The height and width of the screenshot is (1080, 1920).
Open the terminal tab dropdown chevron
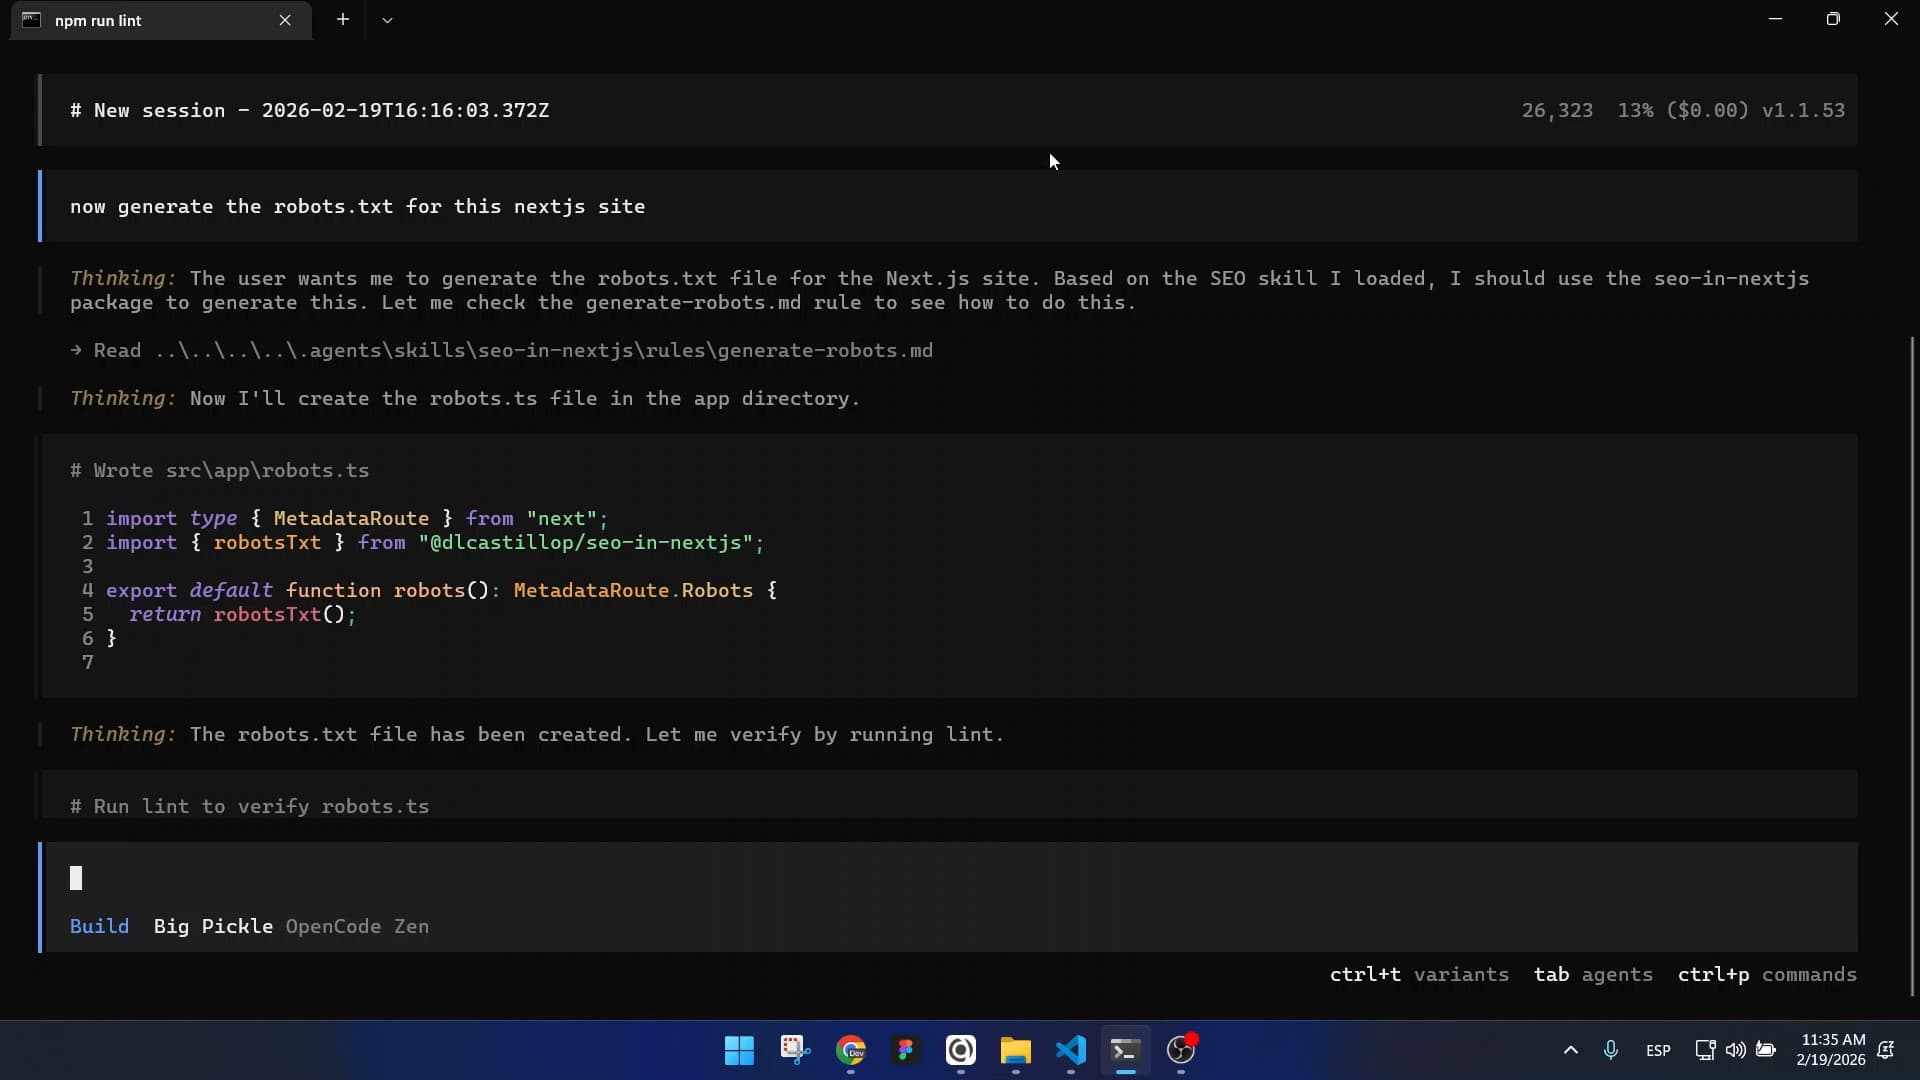(388, 19)
